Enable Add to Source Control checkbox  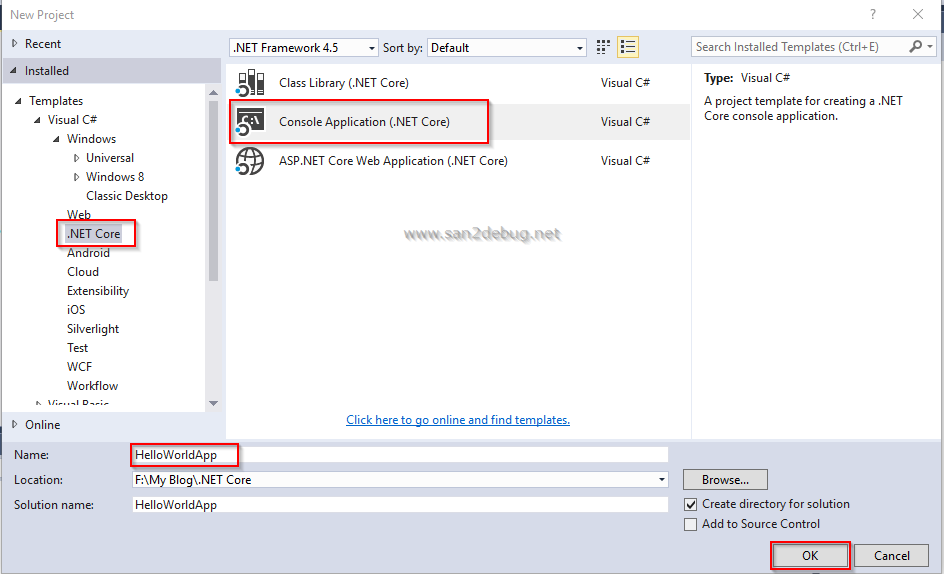[x=691, y=524]
